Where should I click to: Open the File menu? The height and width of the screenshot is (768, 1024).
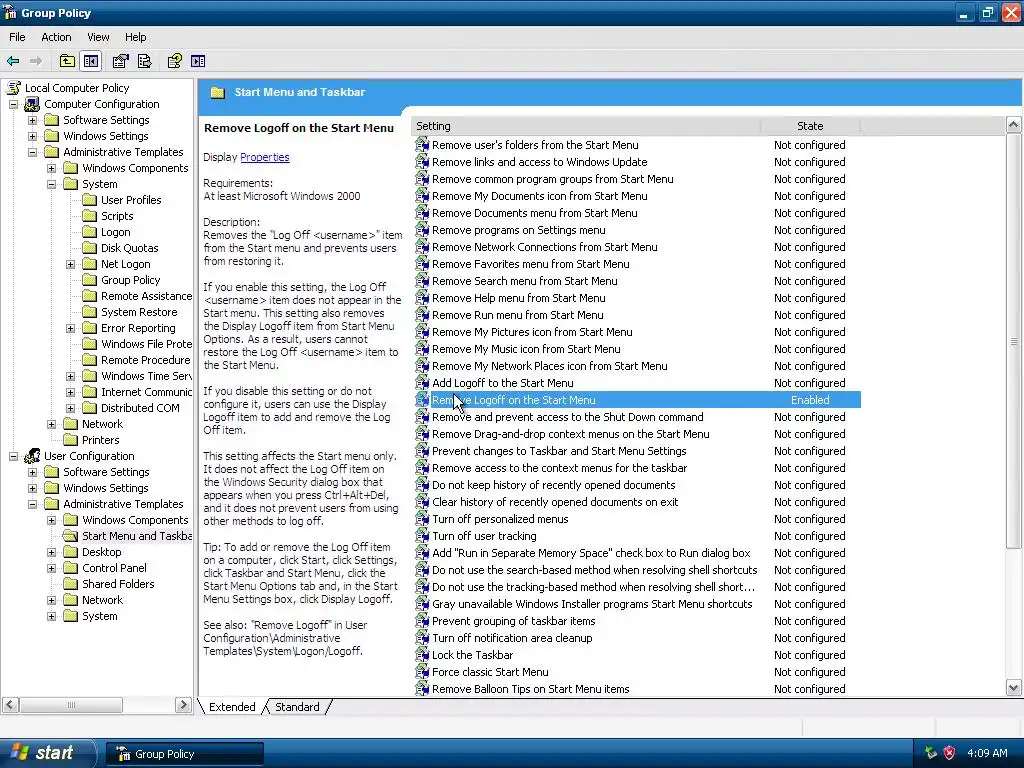(17, 37)
